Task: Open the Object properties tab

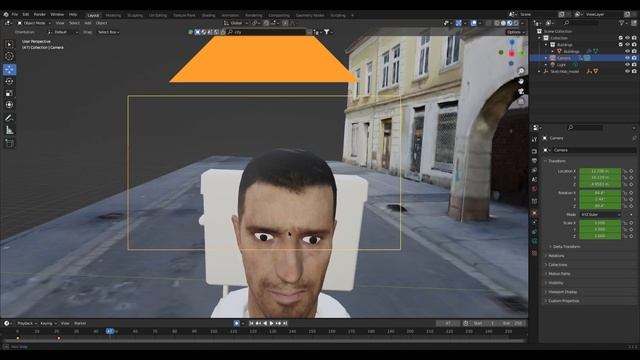Action: (x=534, y=213)
